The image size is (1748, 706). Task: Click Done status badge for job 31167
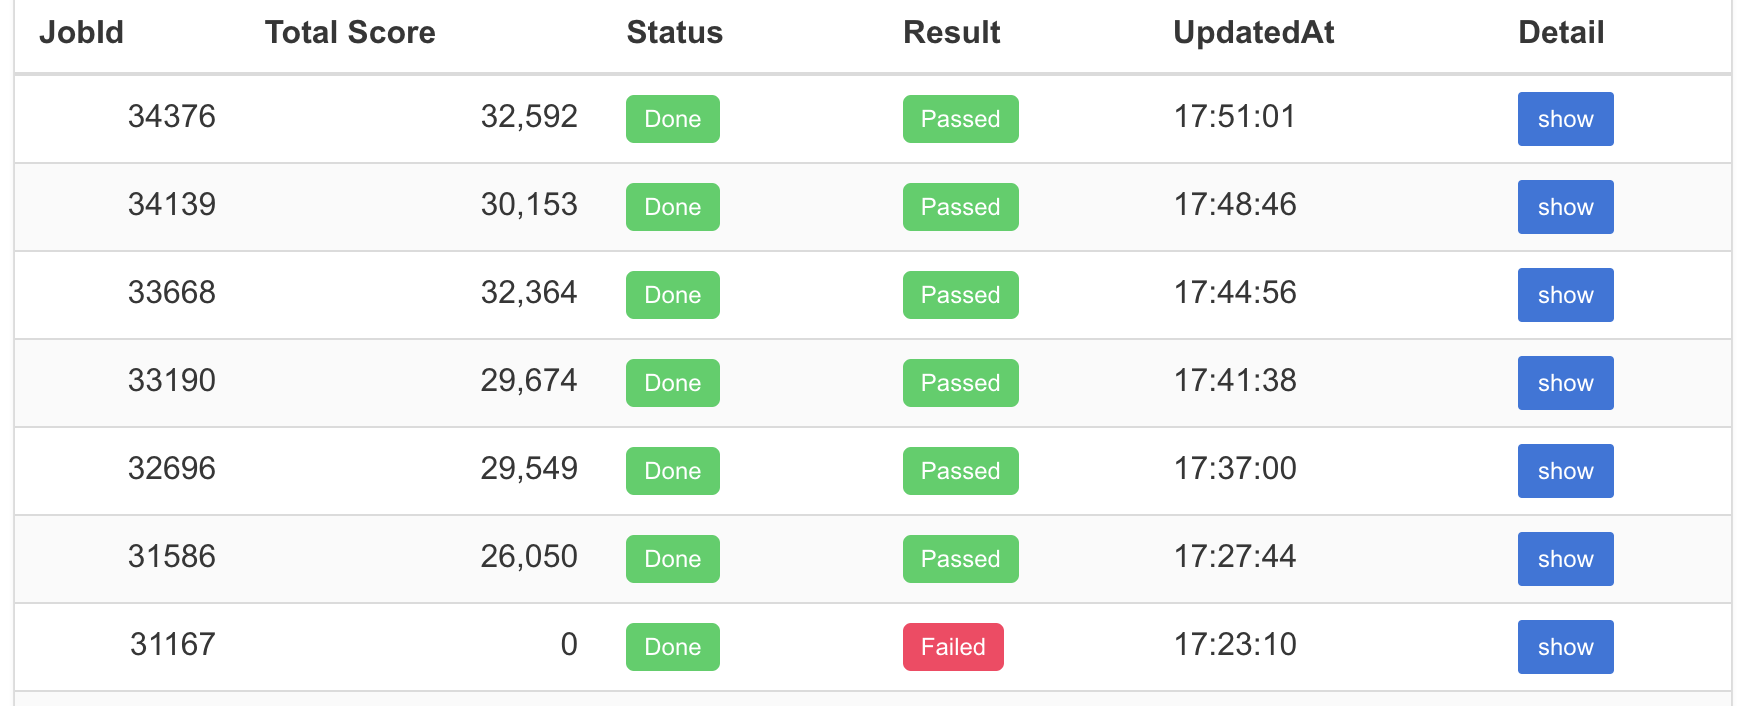[x=672, y=647]
